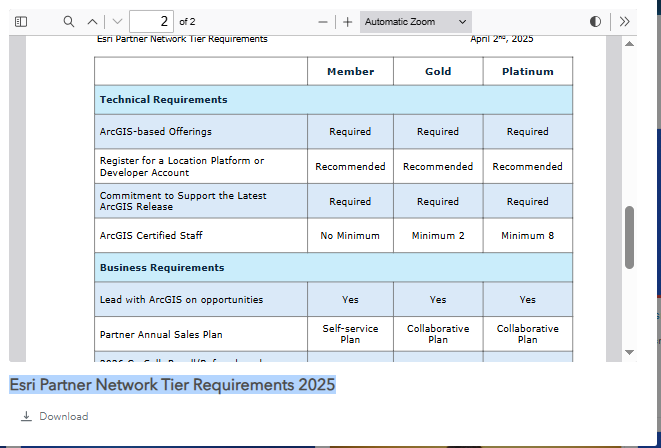Click the Esri Partner Network Tier Requirements page header

tap(182, 39)
